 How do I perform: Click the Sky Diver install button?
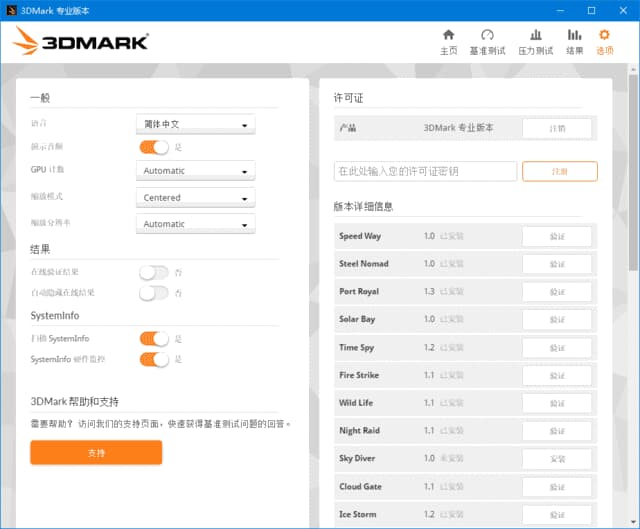[556, 459]
